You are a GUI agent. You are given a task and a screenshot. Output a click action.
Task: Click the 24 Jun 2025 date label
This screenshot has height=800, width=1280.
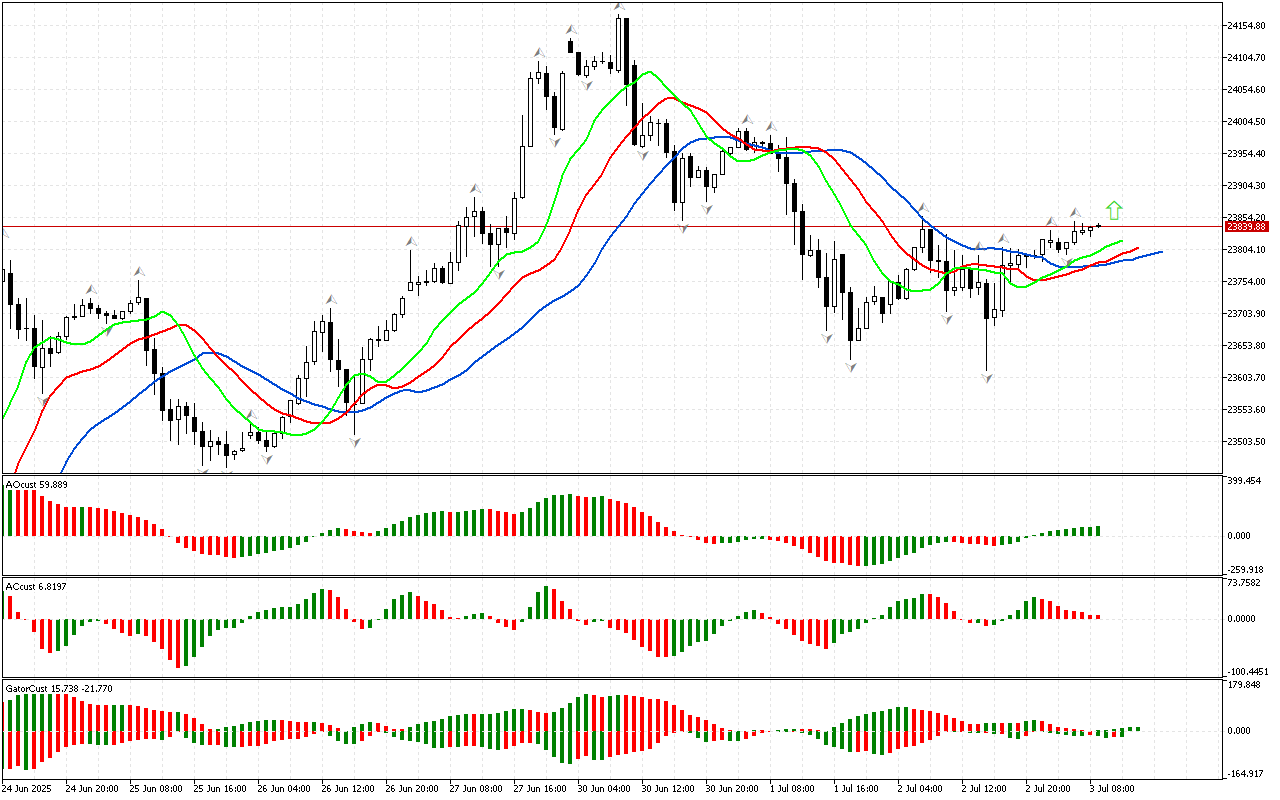click(30, 789)
